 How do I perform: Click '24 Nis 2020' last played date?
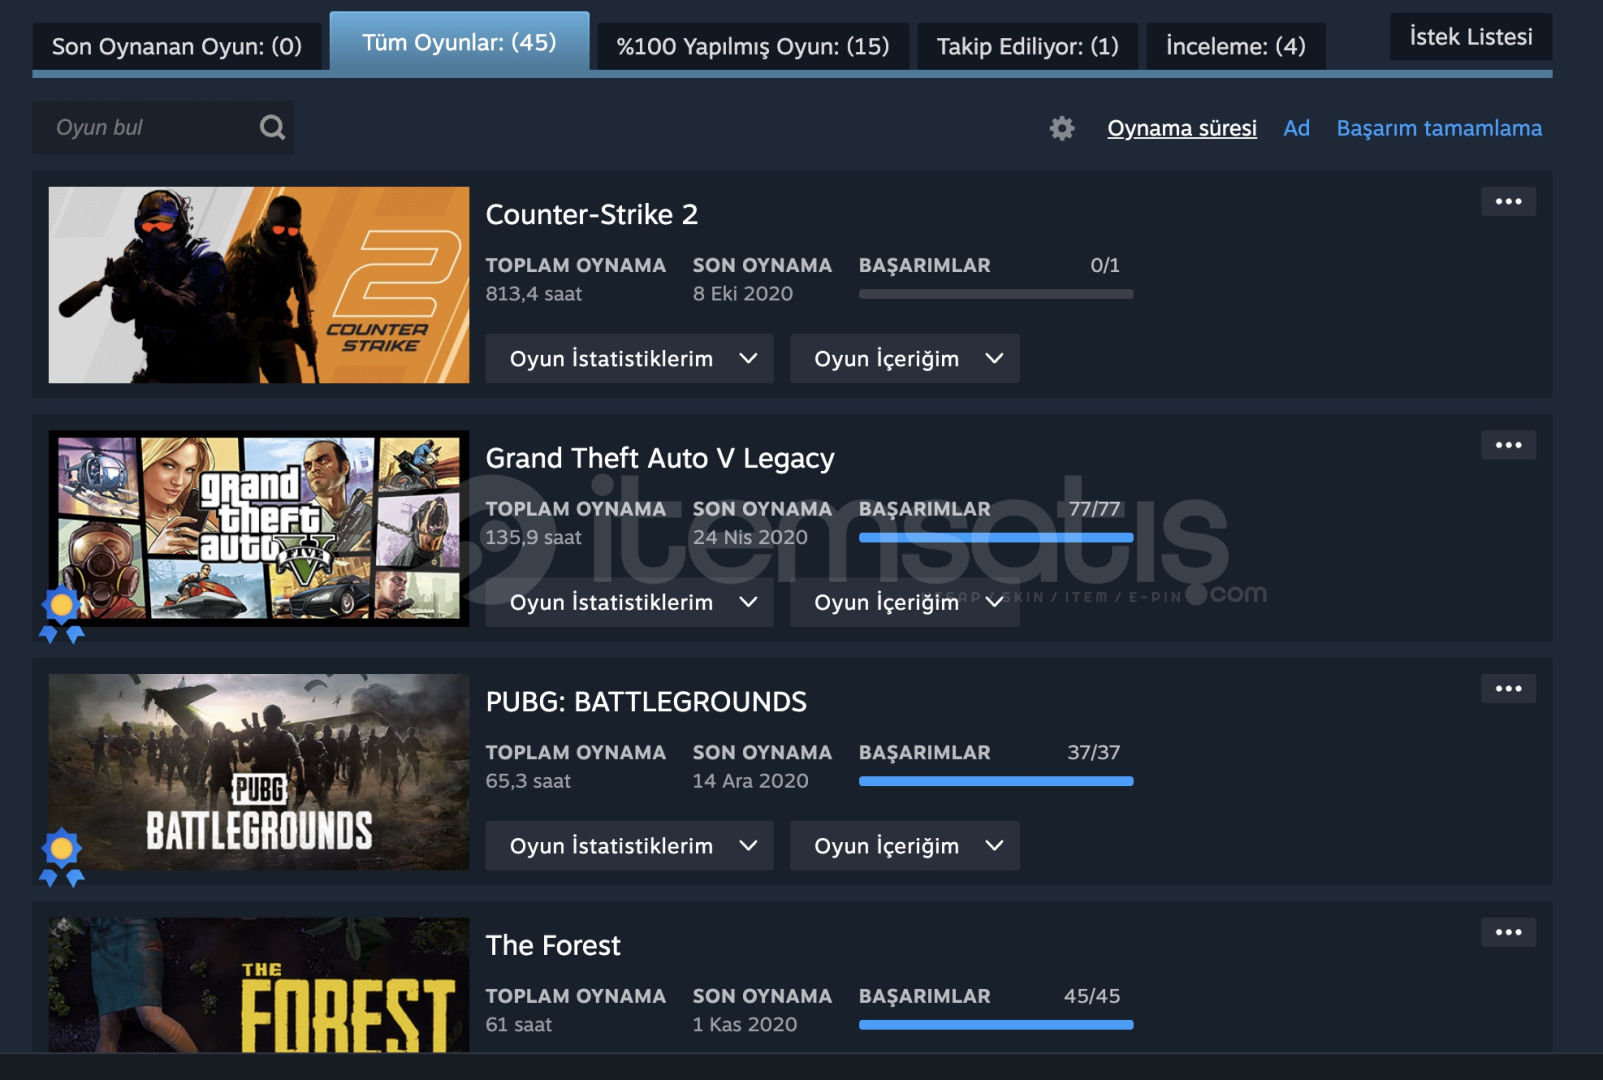(x=750, y=538)
